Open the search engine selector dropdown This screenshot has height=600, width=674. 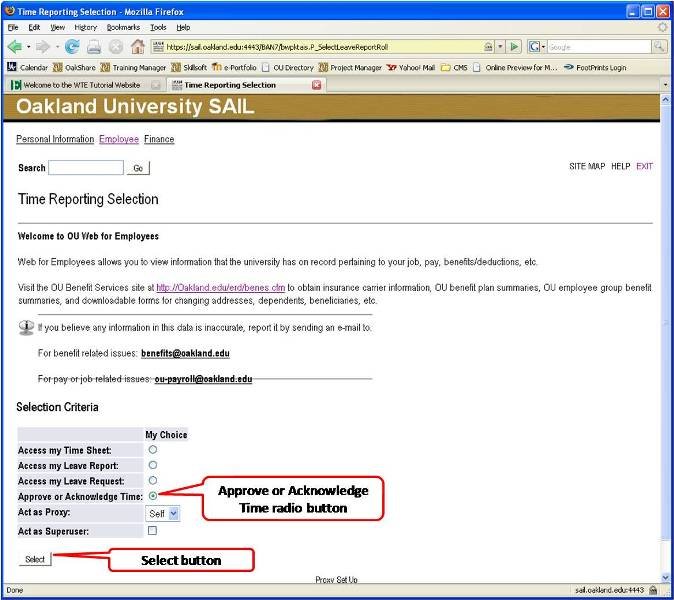pyautogui.click(x=535, y=47)
